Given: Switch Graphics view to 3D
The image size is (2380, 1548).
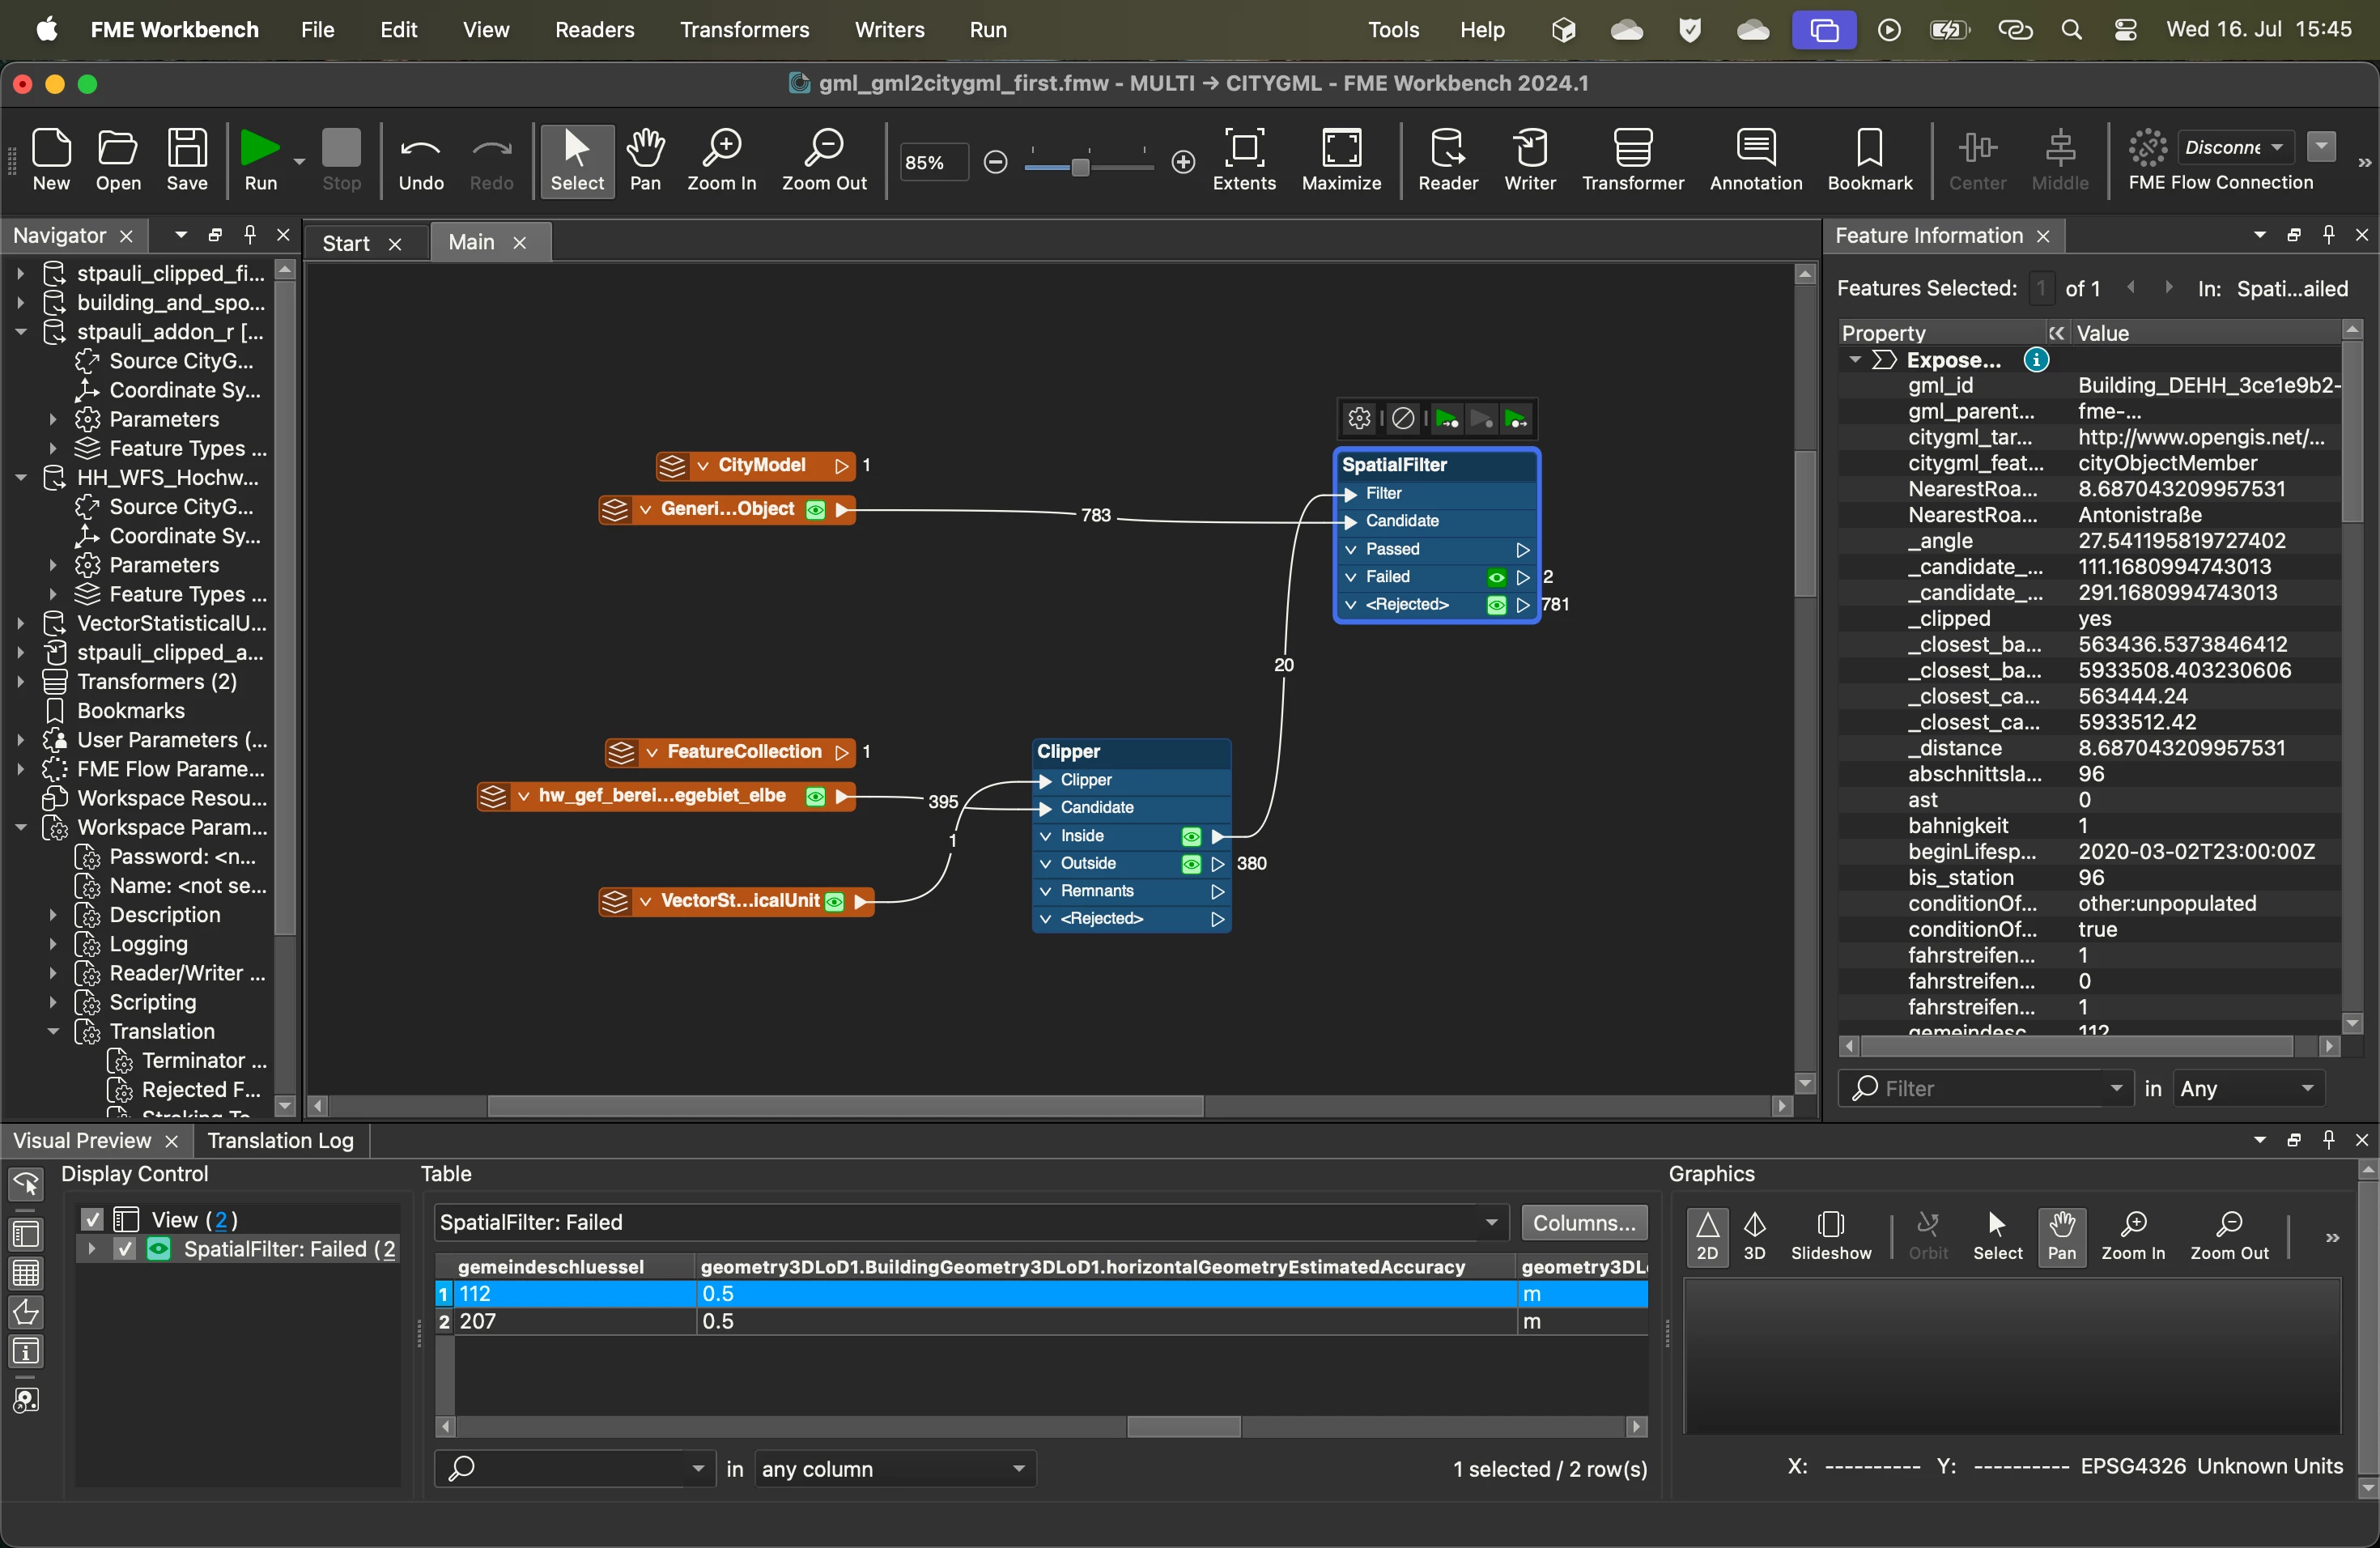Looking at the screenshot, I should pyautogui.click(x=1755, y=1236).
